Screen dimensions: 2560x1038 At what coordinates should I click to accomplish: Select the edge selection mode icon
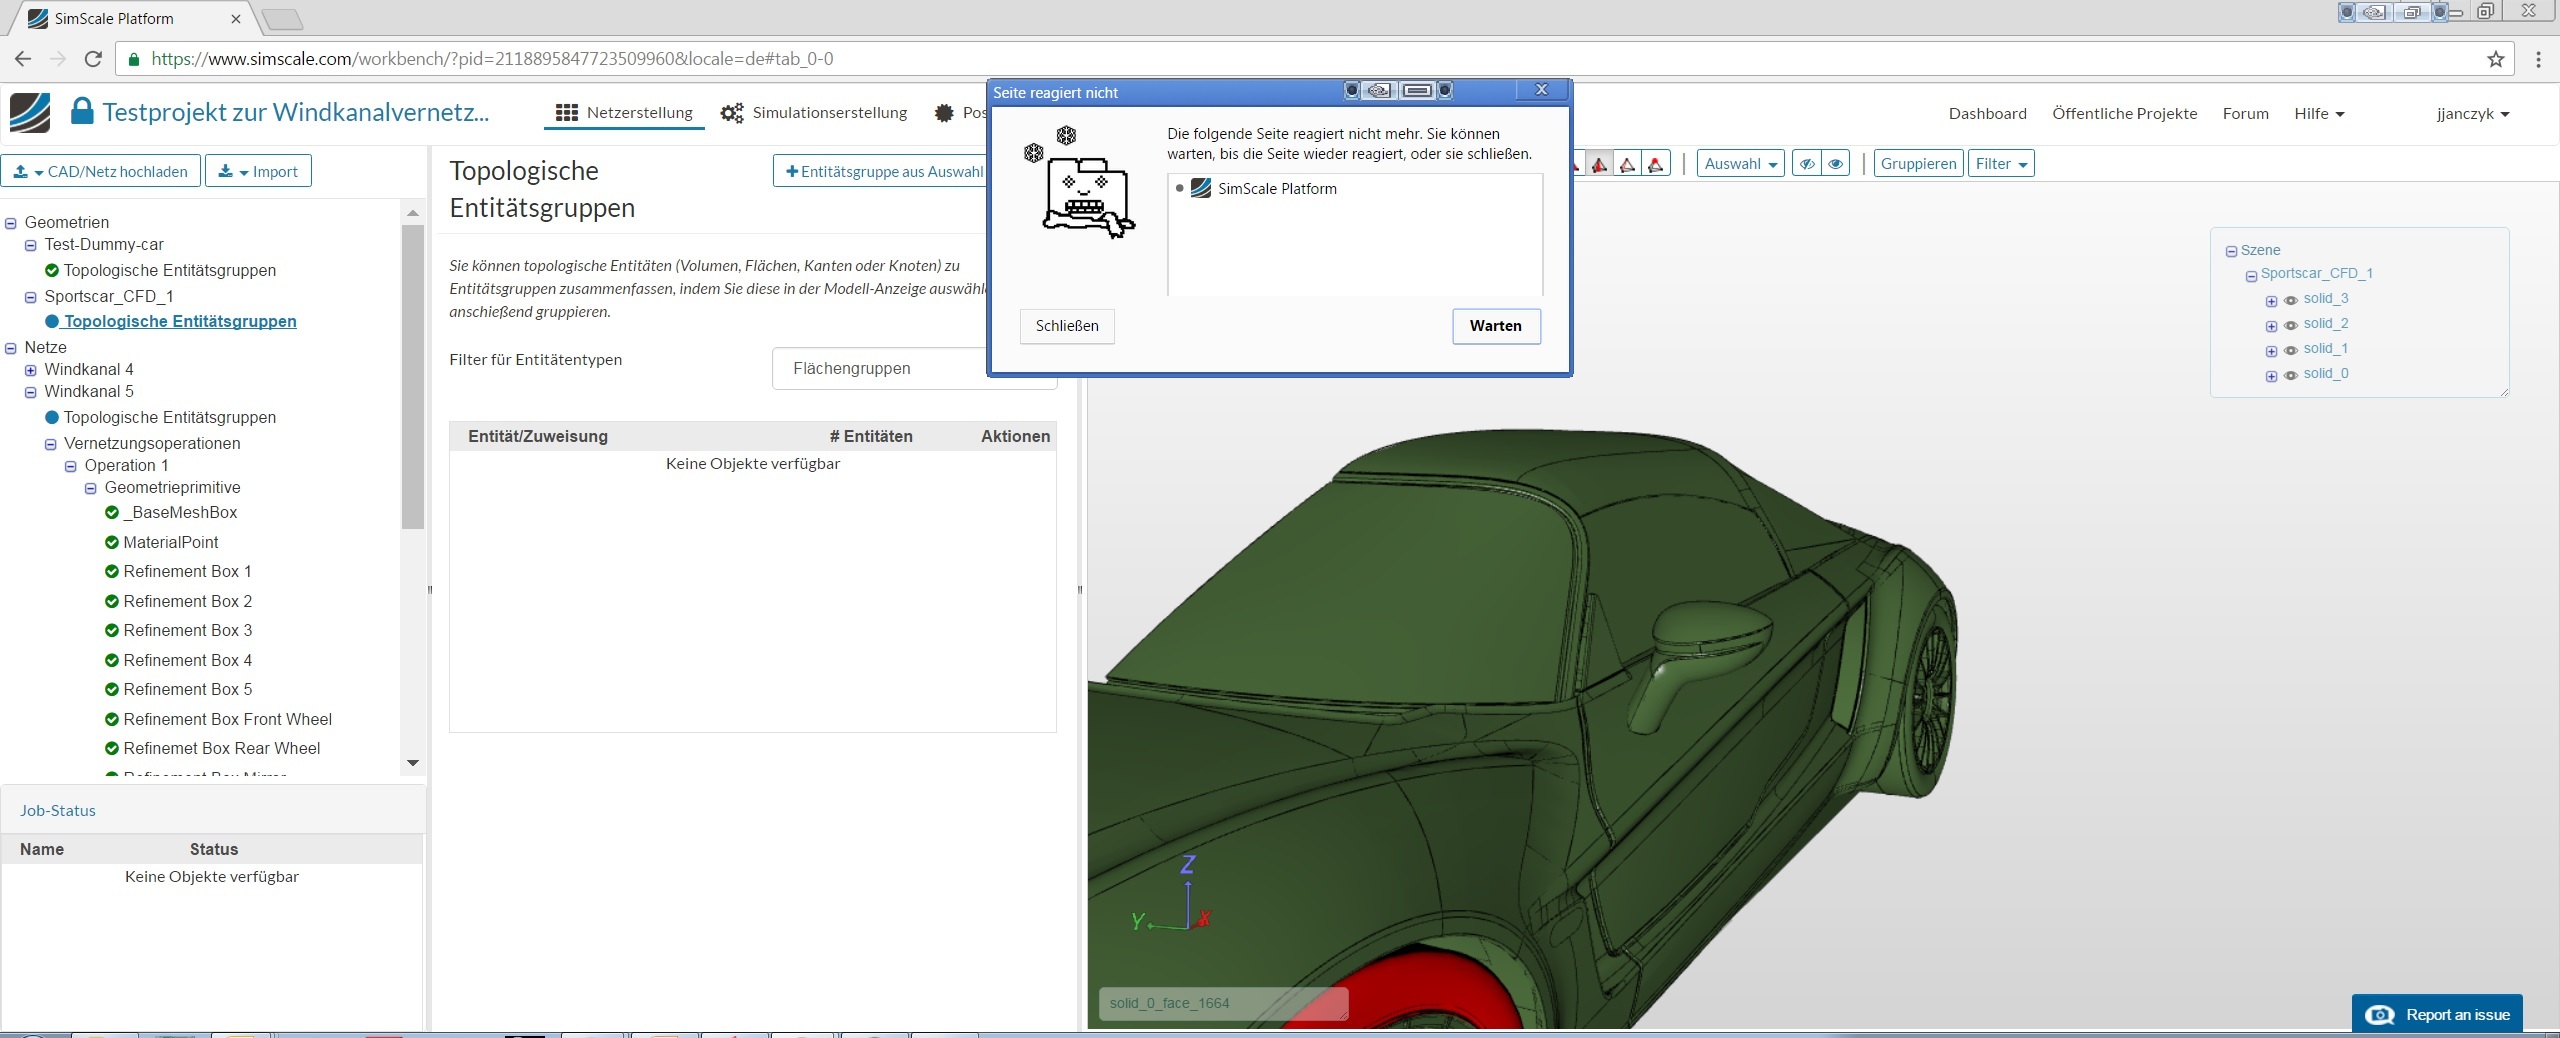pyautogui.click(x=1628, y=164)
